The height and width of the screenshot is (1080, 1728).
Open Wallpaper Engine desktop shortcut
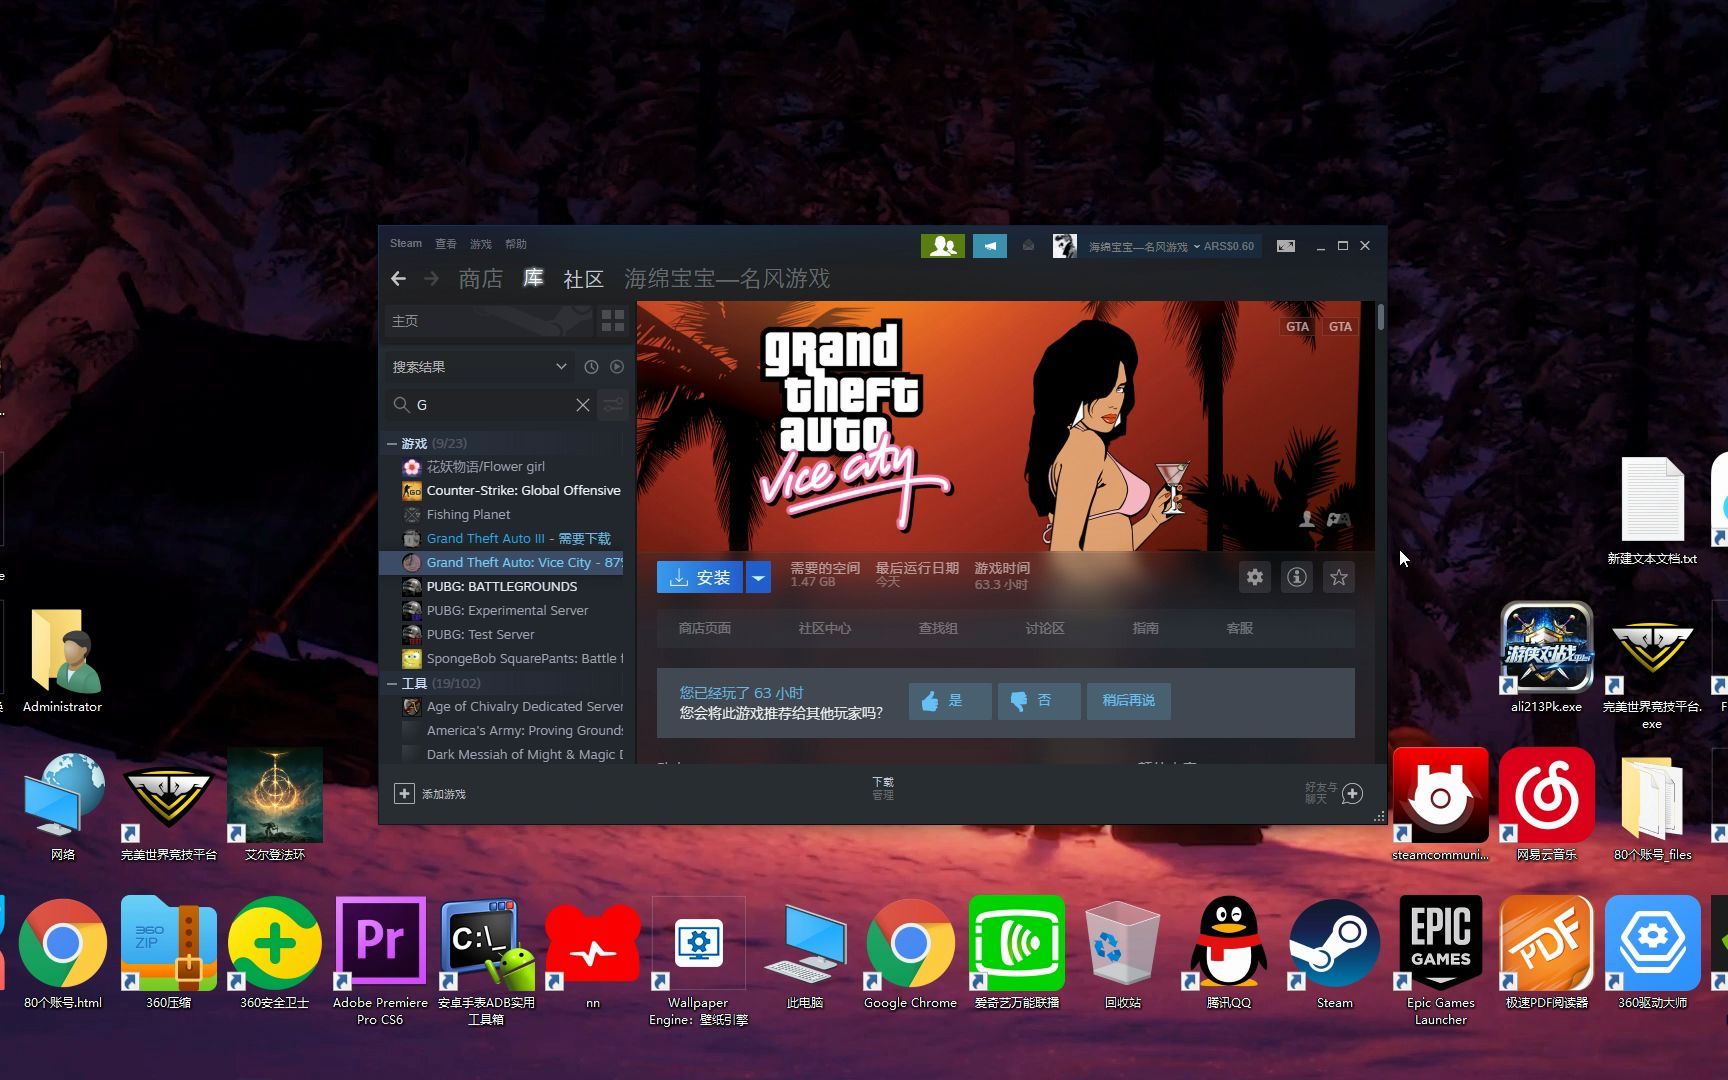tap(698, 961)
